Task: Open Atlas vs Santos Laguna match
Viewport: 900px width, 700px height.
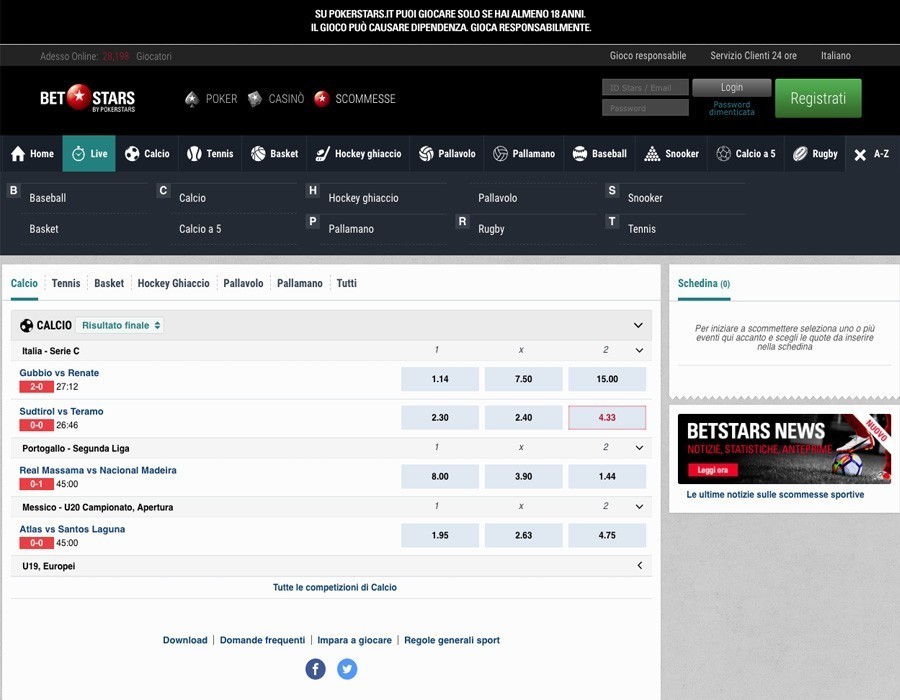Action: click(72, 530)
